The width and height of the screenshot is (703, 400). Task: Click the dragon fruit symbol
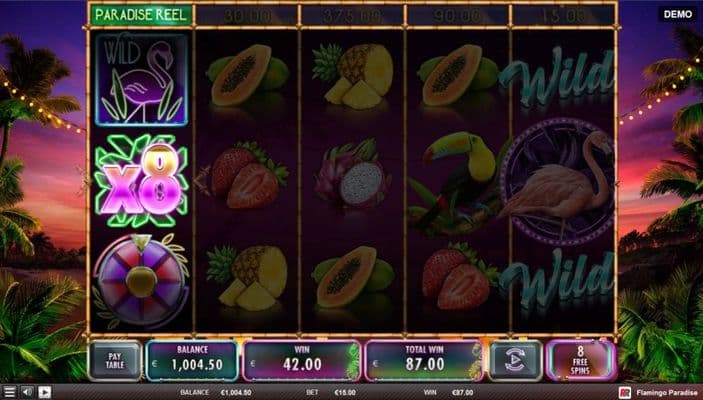click(352, 174)
